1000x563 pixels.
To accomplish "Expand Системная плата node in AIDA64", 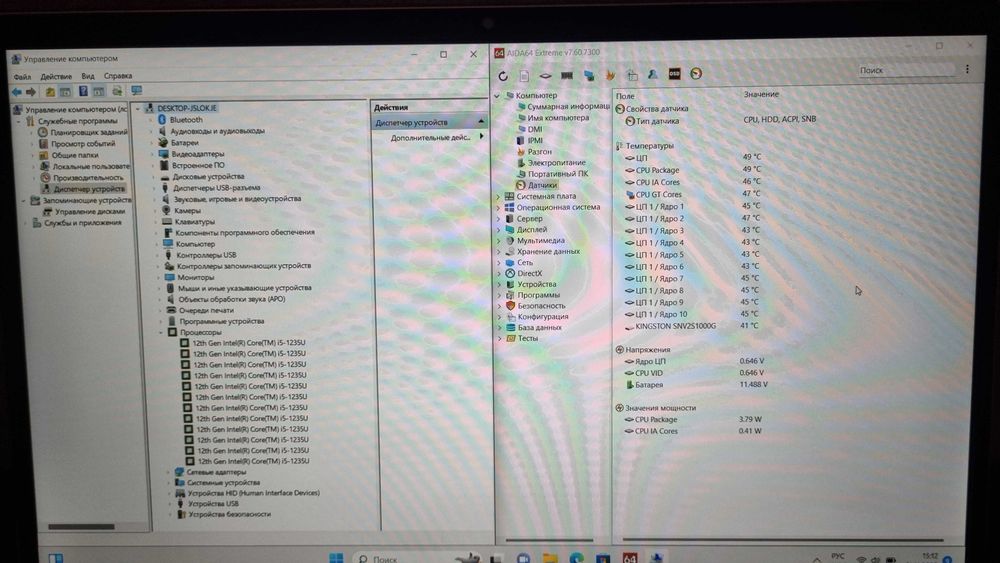I will tap(499, 197).
